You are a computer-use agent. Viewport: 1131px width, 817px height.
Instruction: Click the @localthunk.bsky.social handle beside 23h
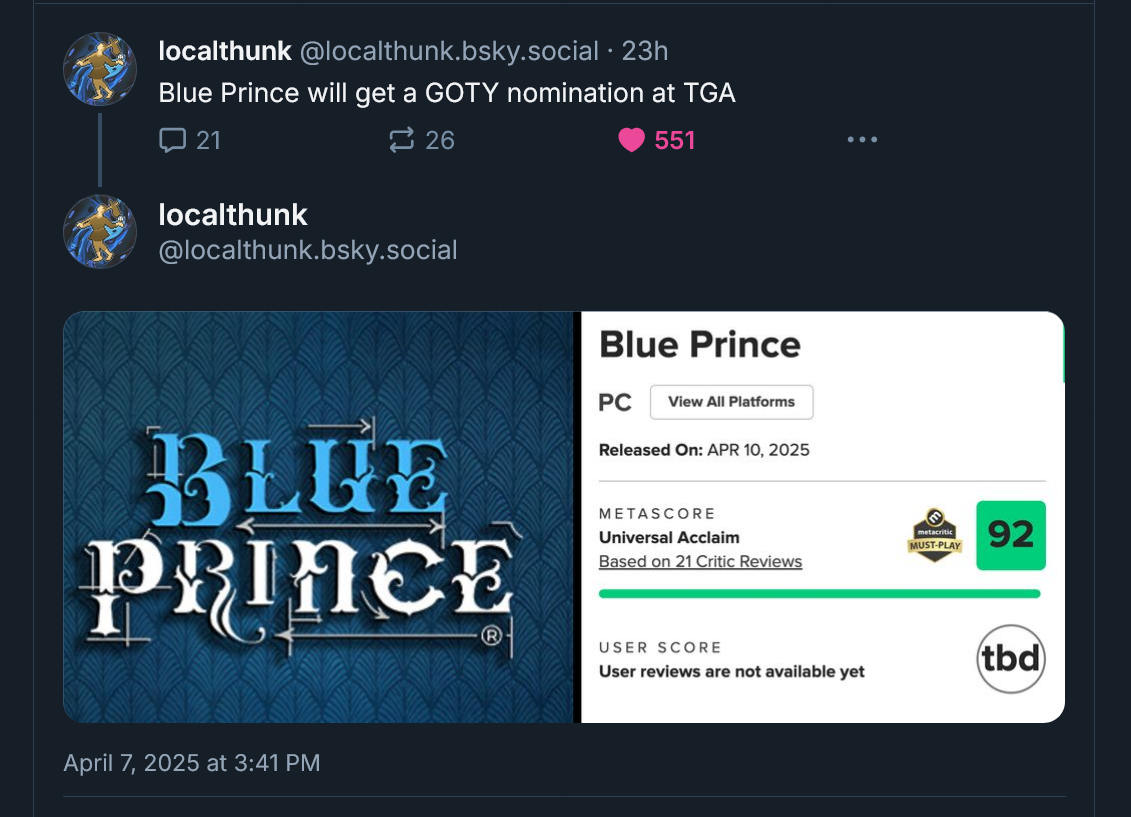449,51
